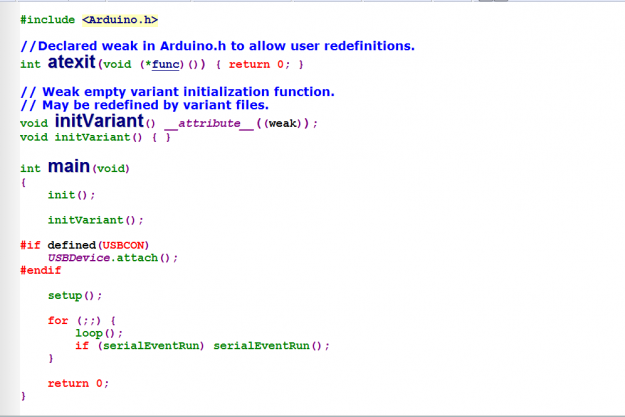Click the large main function name
625x417 pixels.
tap(69, 166)
